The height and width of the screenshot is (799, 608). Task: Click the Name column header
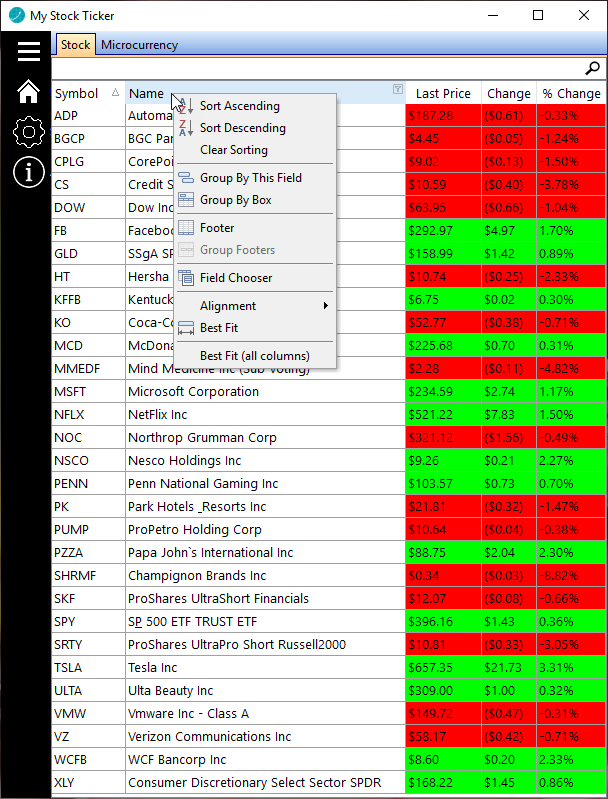(265, 93)
